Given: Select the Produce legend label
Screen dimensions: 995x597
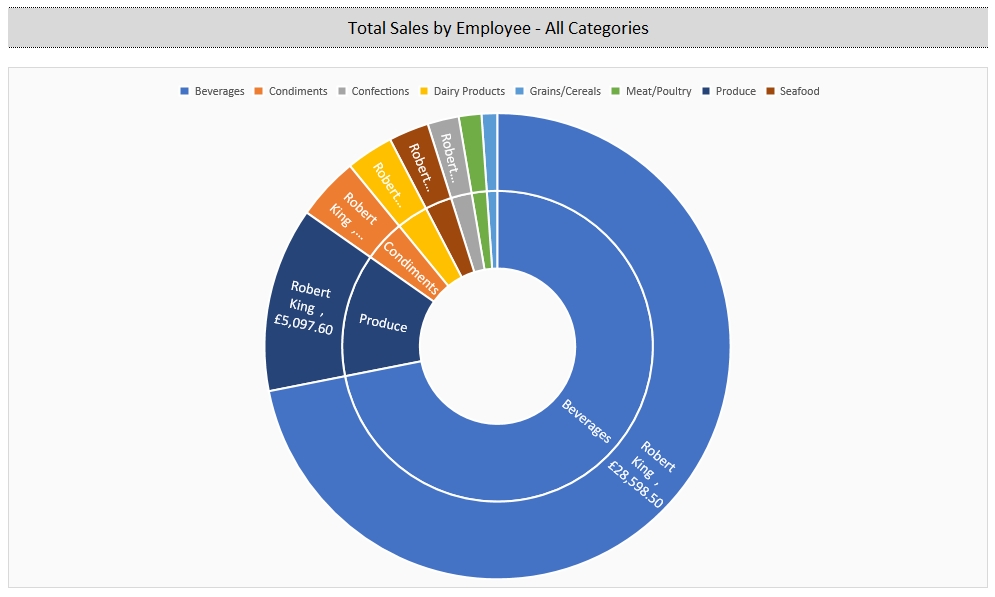Looking at the screenshot, I should (735, 91).
